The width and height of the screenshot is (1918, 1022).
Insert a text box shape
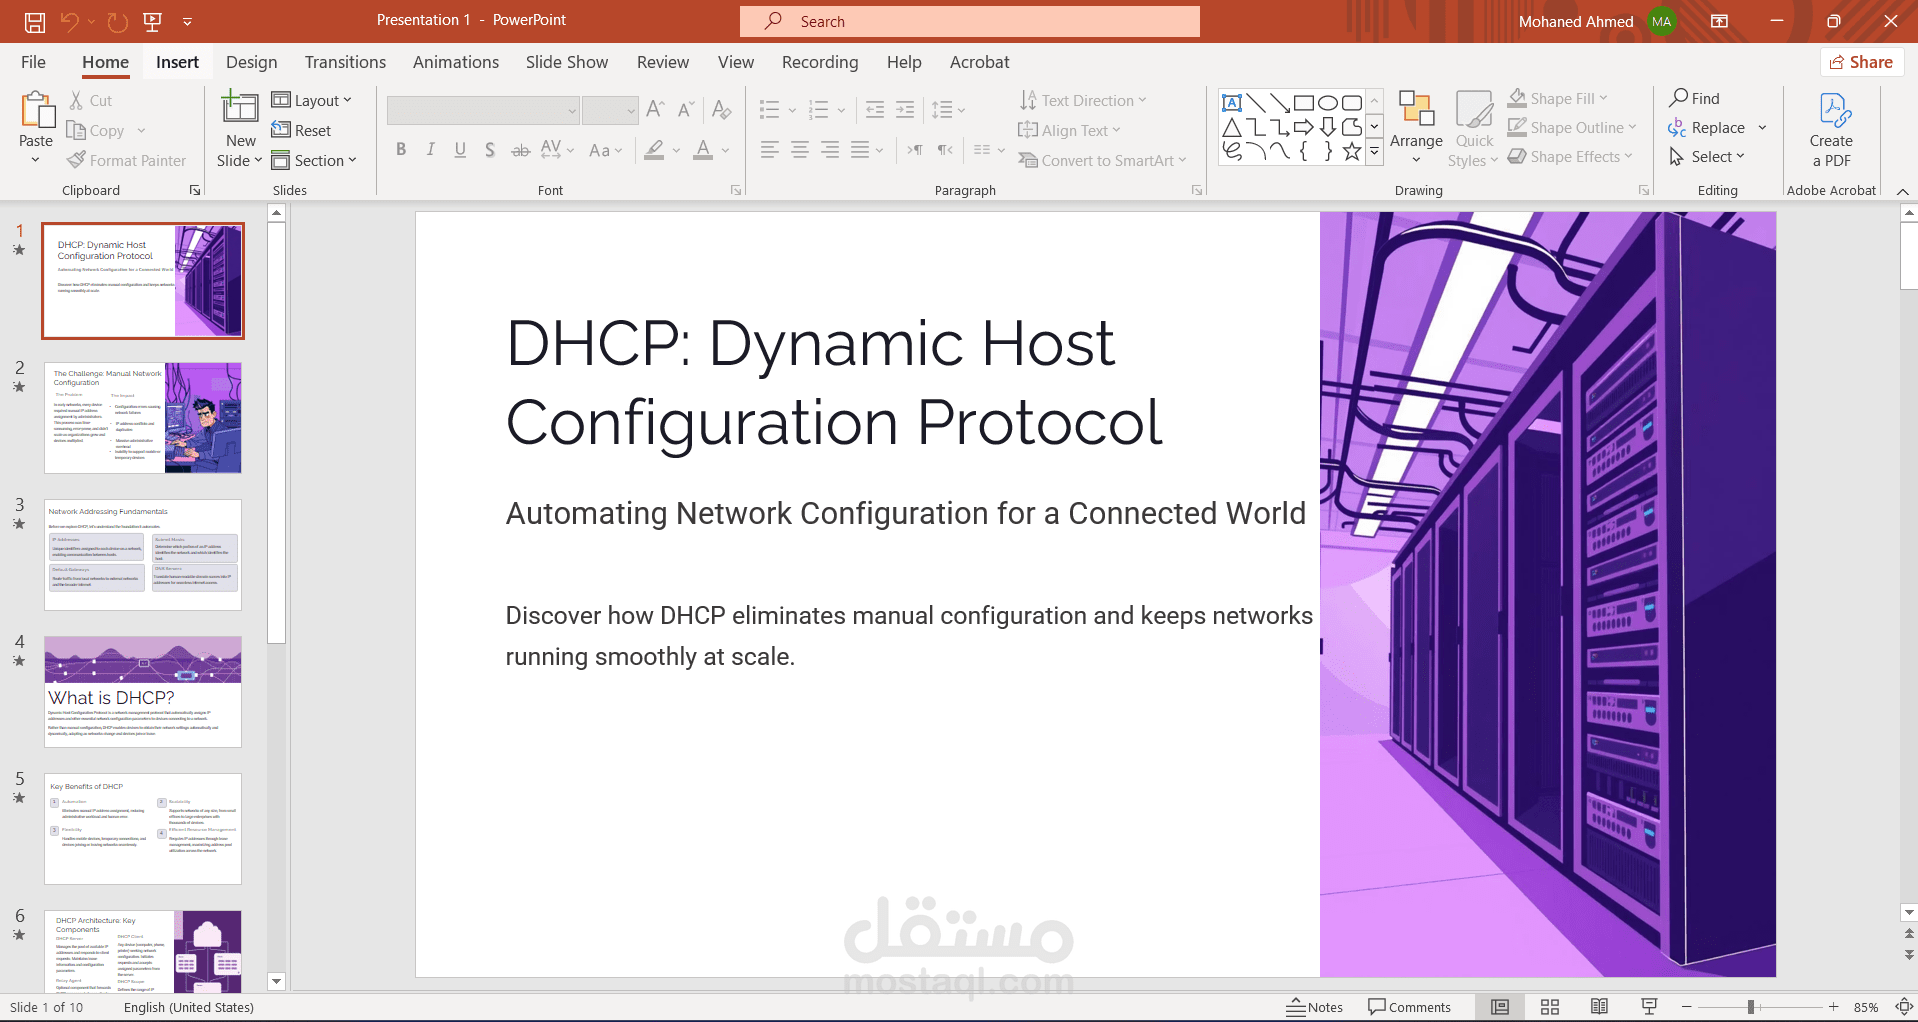point(1232,103)
